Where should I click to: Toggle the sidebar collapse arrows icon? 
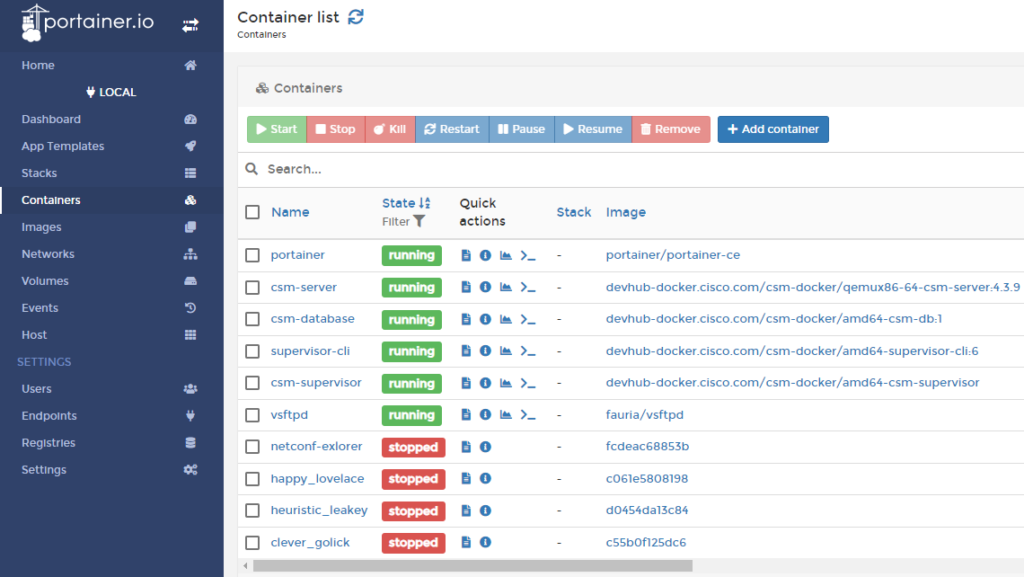[x=190, y=25]
